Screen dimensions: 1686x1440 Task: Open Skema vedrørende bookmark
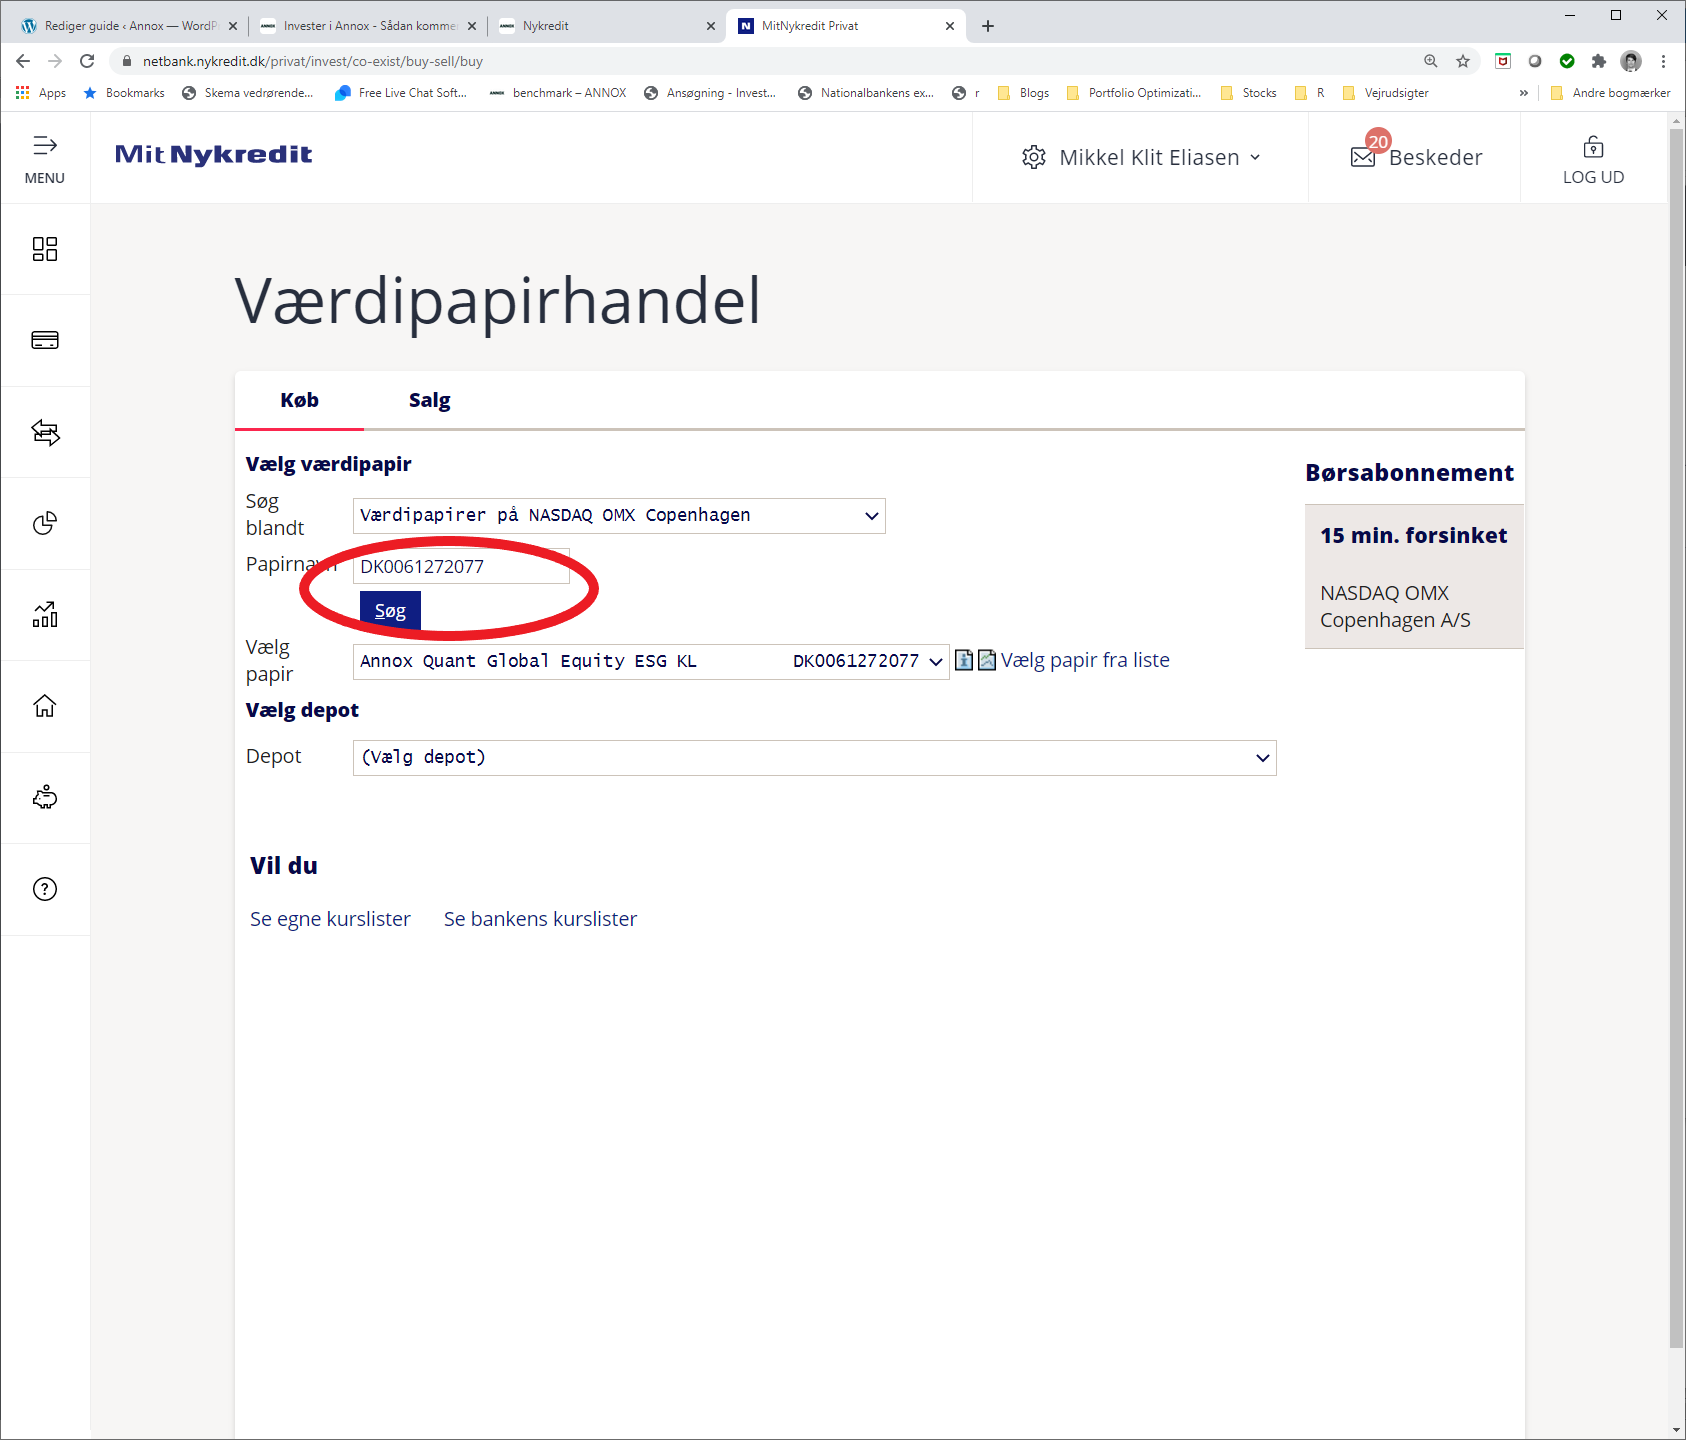(248, 93)
